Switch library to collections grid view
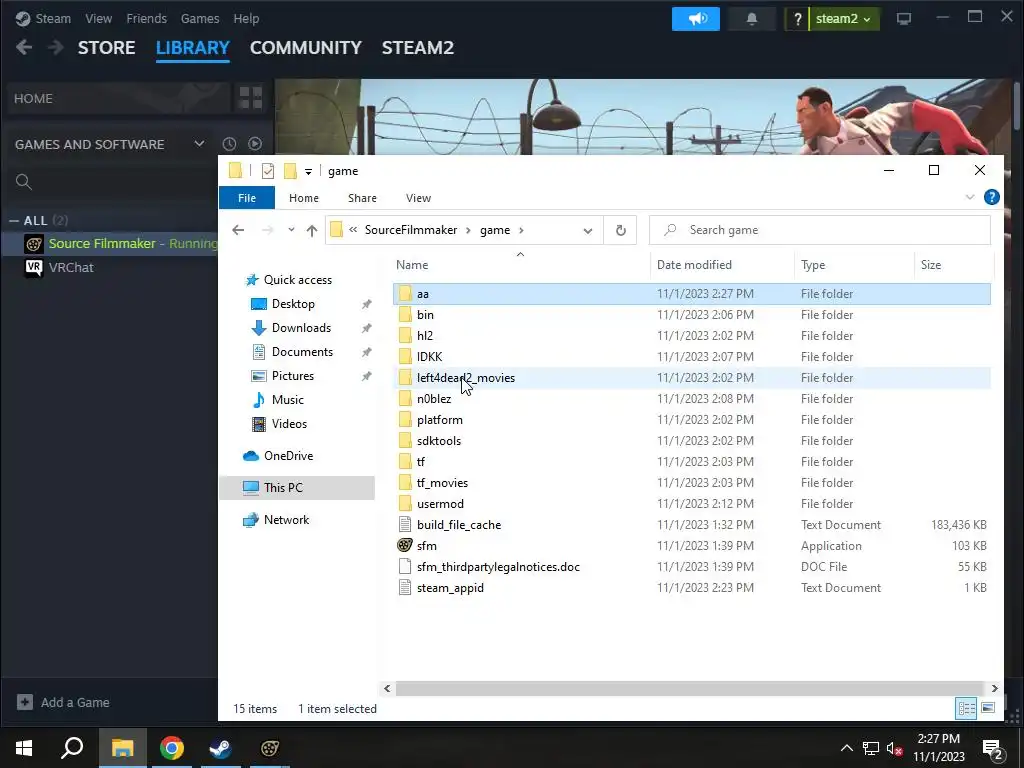Image resolution: width=1024 pixels, height=768 pixels. 251,98
